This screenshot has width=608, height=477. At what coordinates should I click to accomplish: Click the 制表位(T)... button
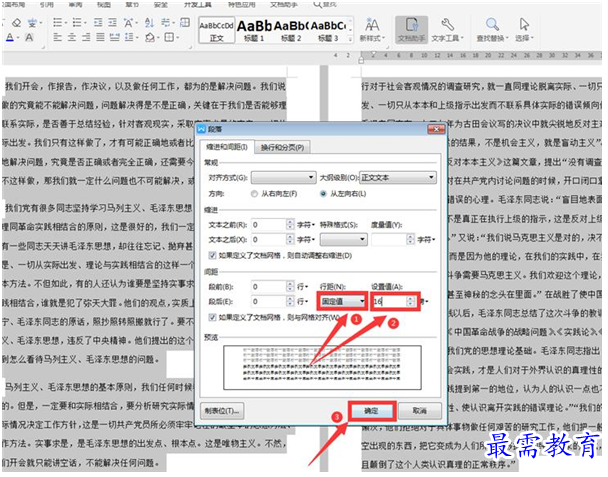222,411
